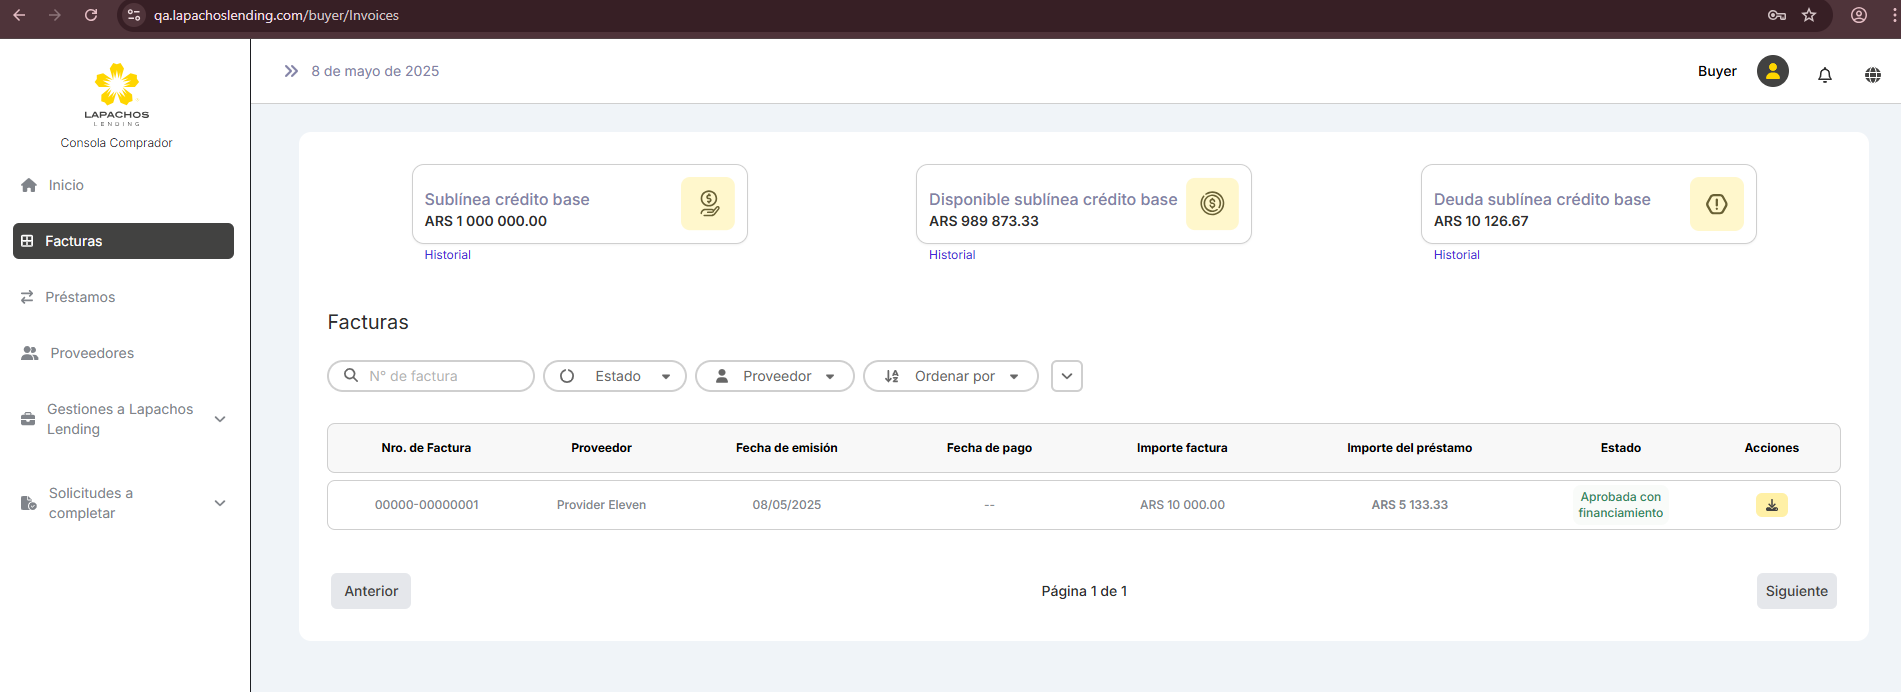Open the Estado filter dropdown
This screenshot has width=1901, height=692.
pos(615,376)
